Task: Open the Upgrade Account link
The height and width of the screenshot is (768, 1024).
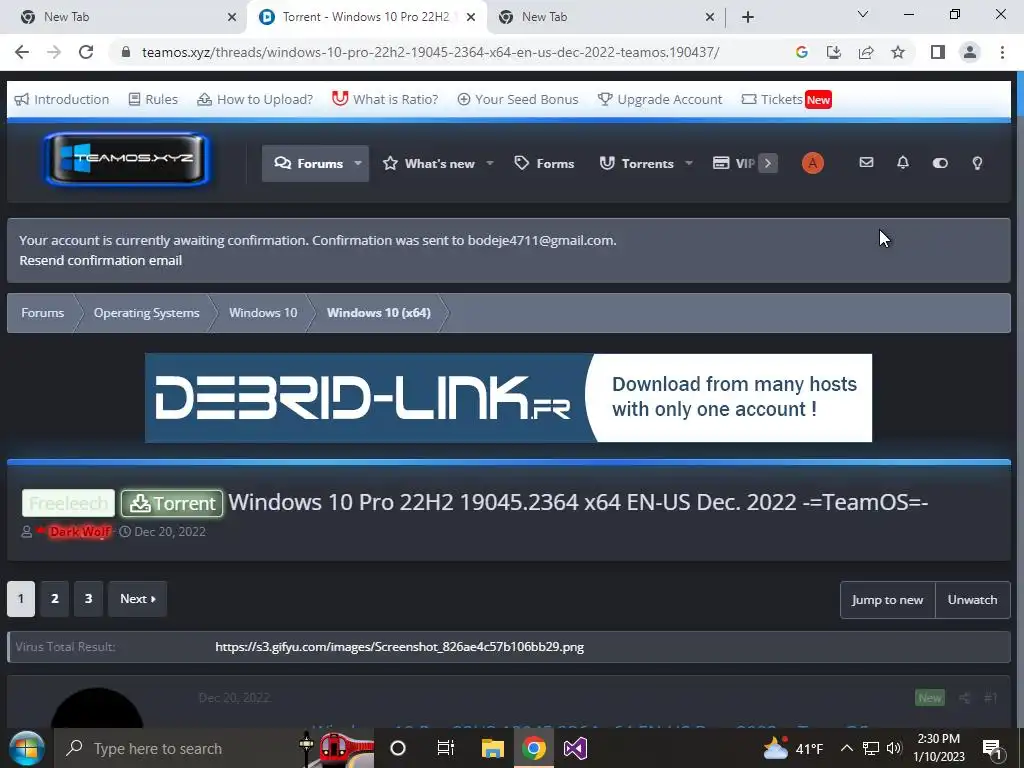Action: coord(660,99)
